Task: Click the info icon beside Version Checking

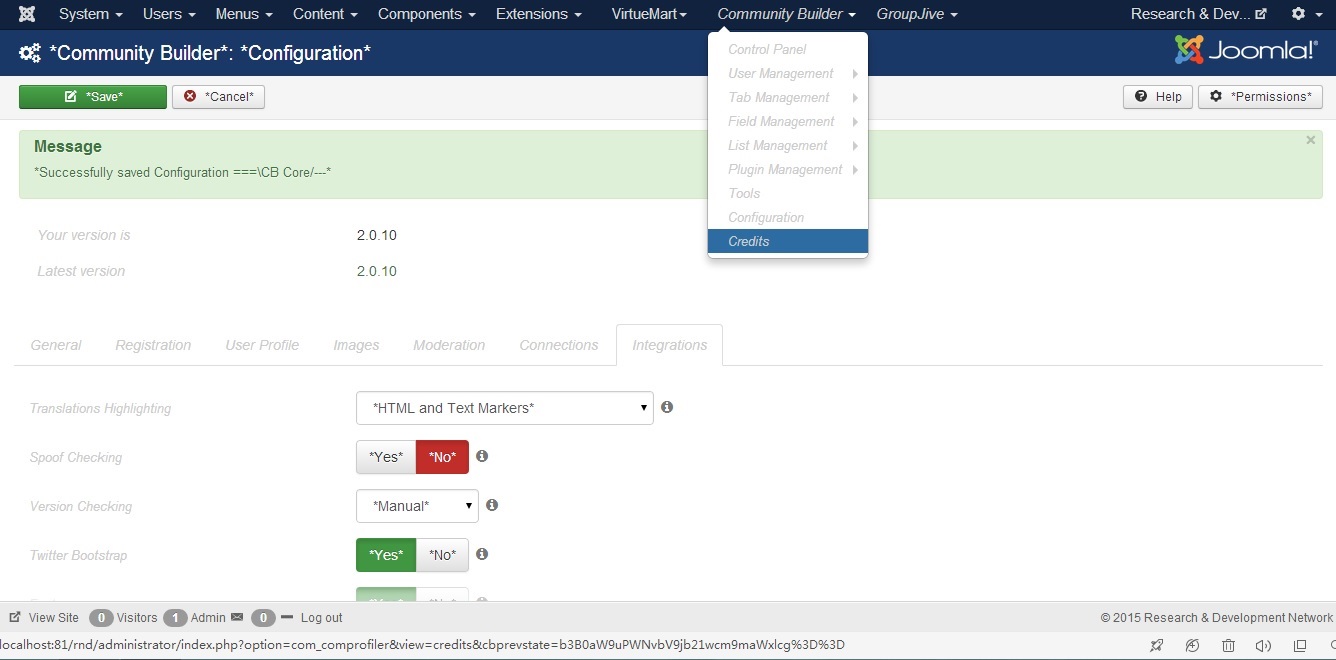Action: 492,505
